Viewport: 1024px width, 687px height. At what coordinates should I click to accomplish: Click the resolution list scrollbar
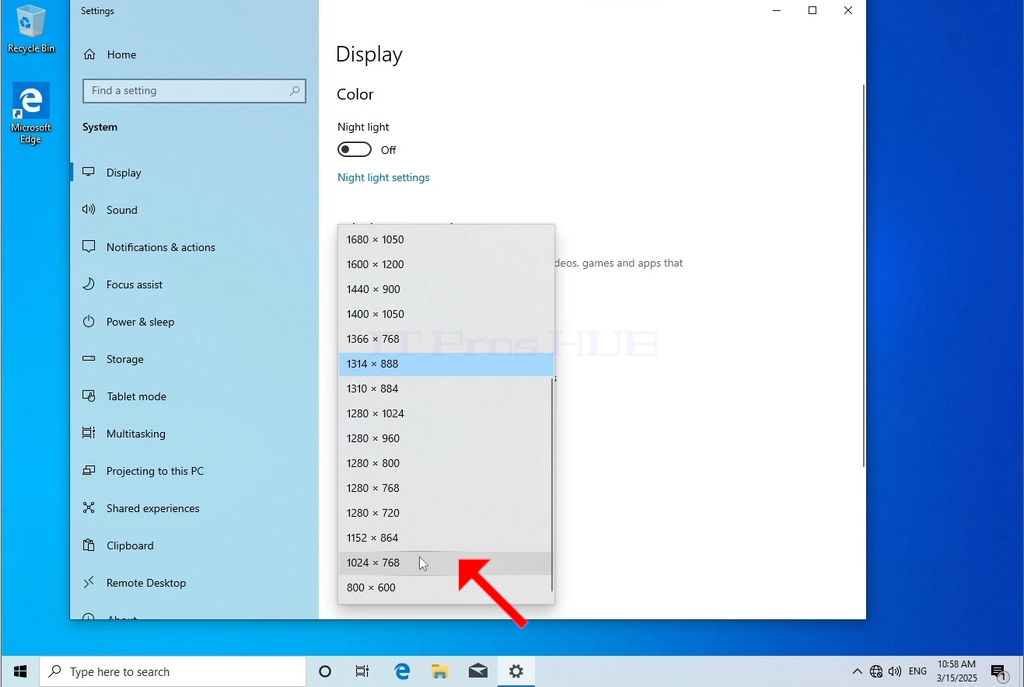coord(552,485)
